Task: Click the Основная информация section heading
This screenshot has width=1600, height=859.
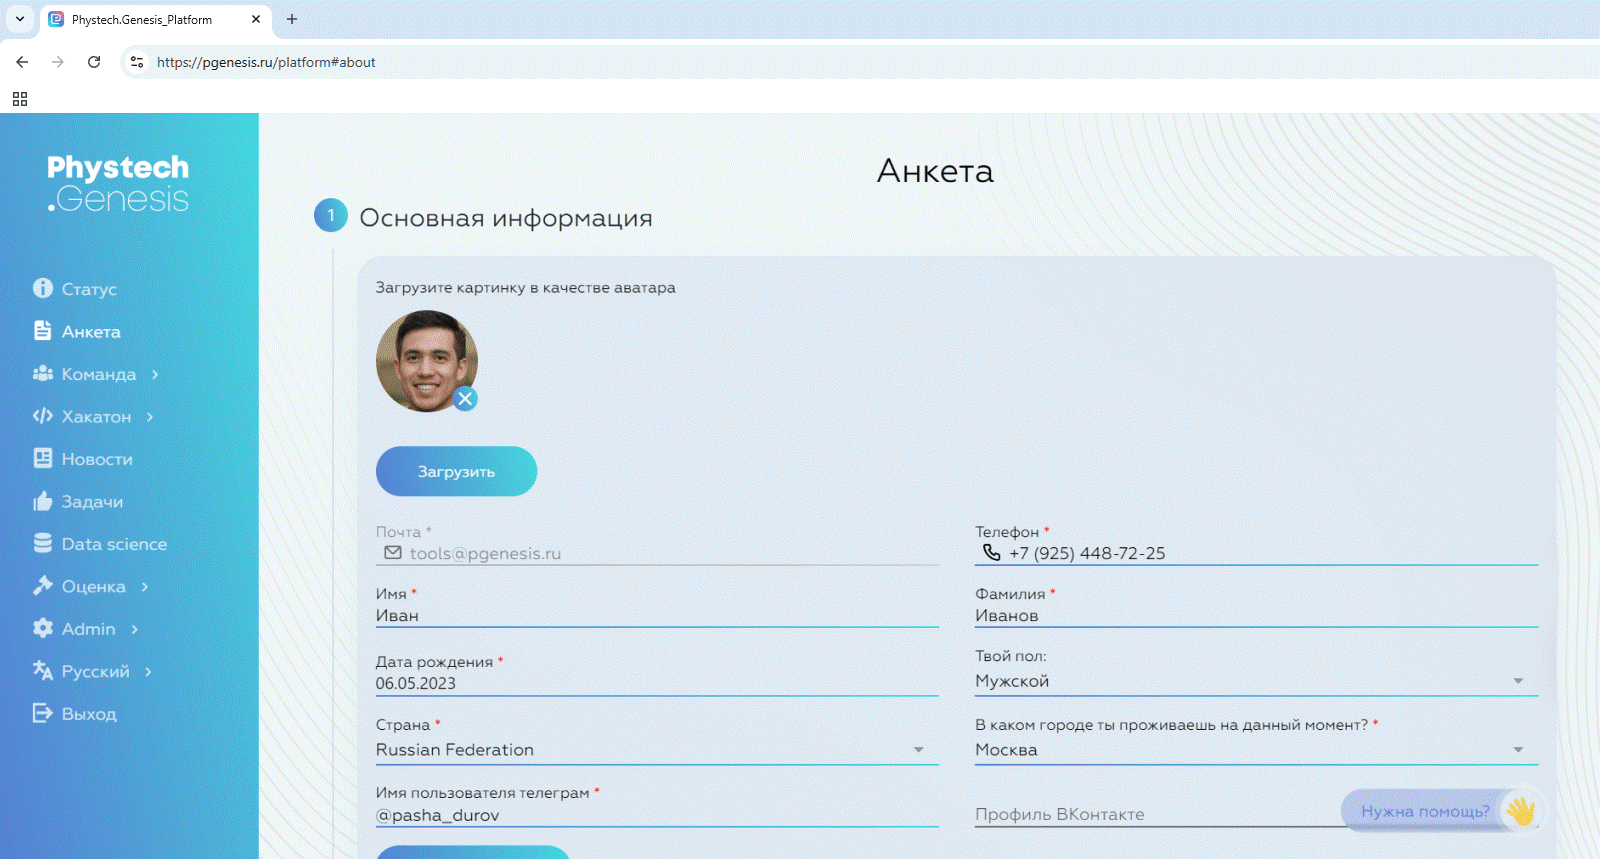Action: click(x=506, y=218)
